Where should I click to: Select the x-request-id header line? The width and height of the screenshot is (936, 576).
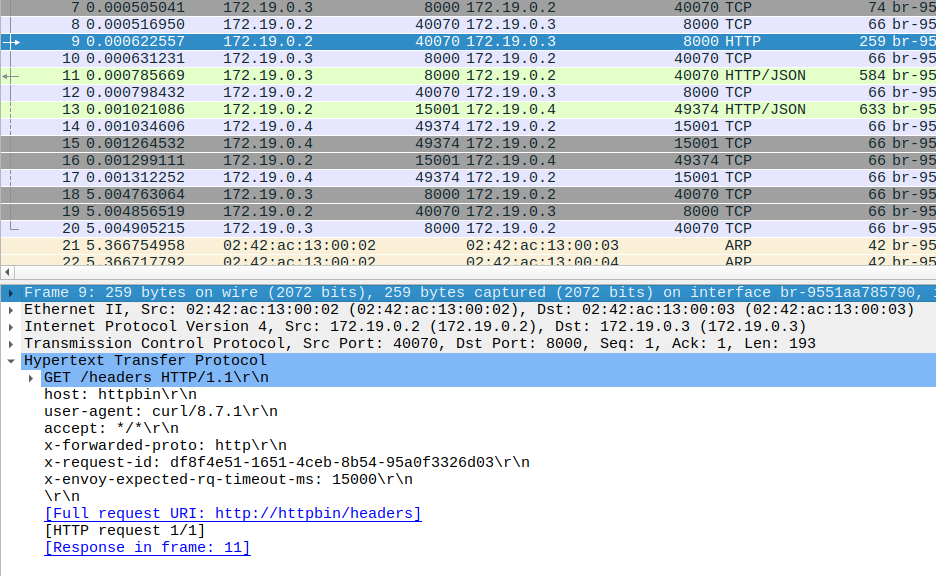(287, 463)
